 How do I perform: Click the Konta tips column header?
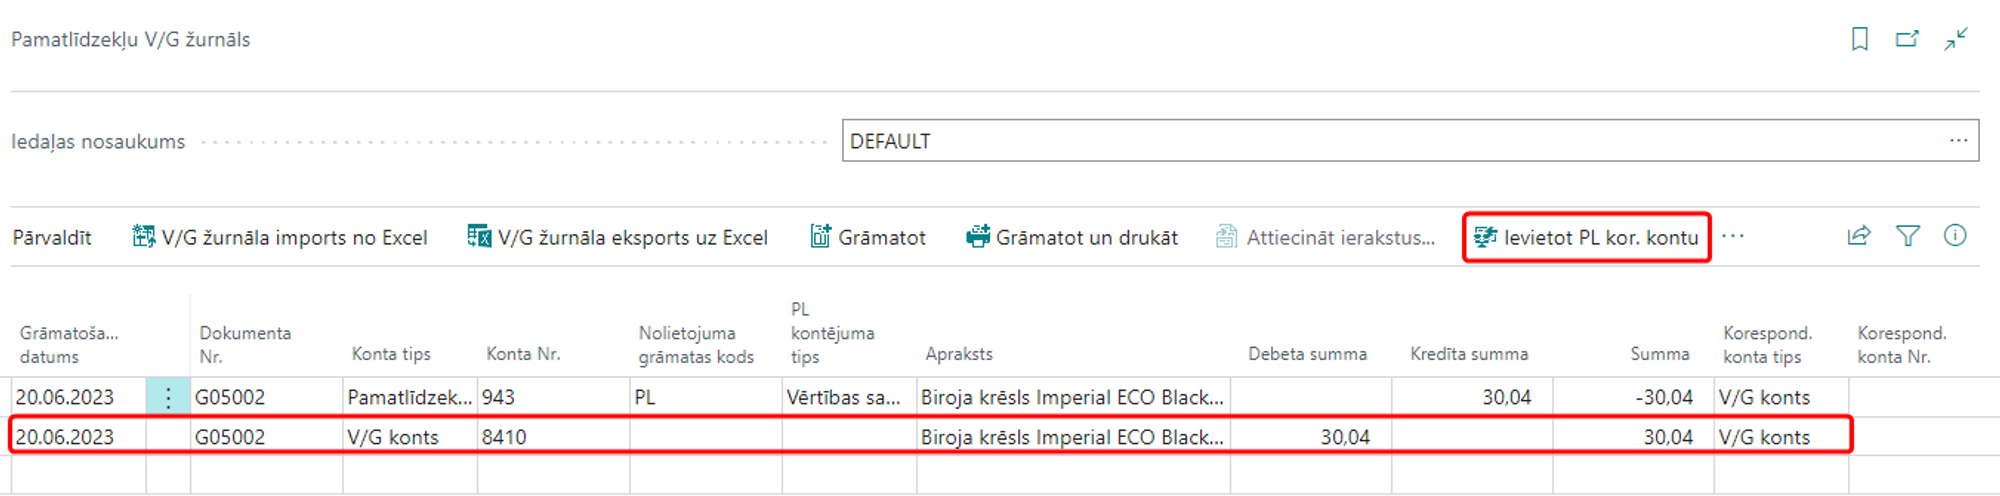point(391,354)
